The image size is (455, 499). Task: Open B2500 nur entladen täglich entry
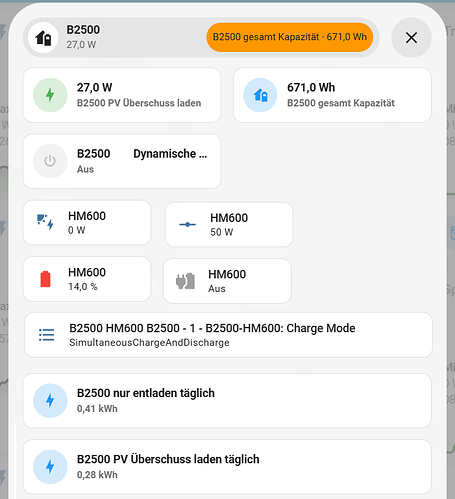(x=227, y=401)
